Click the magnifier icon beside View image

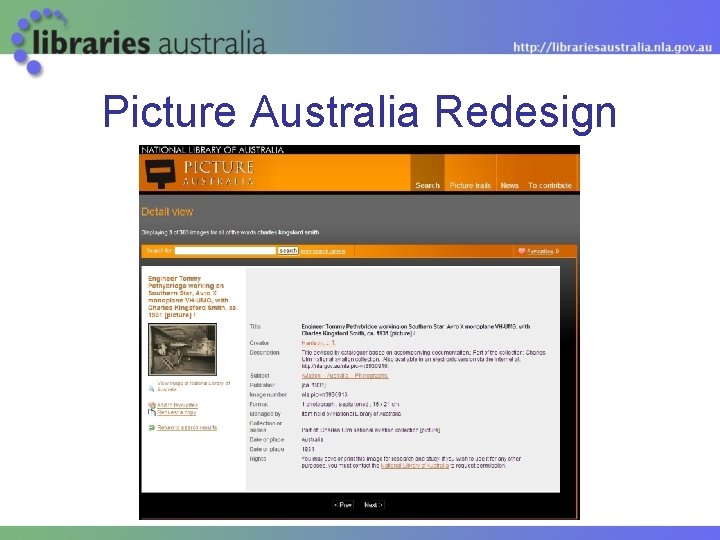click(152, 388)
